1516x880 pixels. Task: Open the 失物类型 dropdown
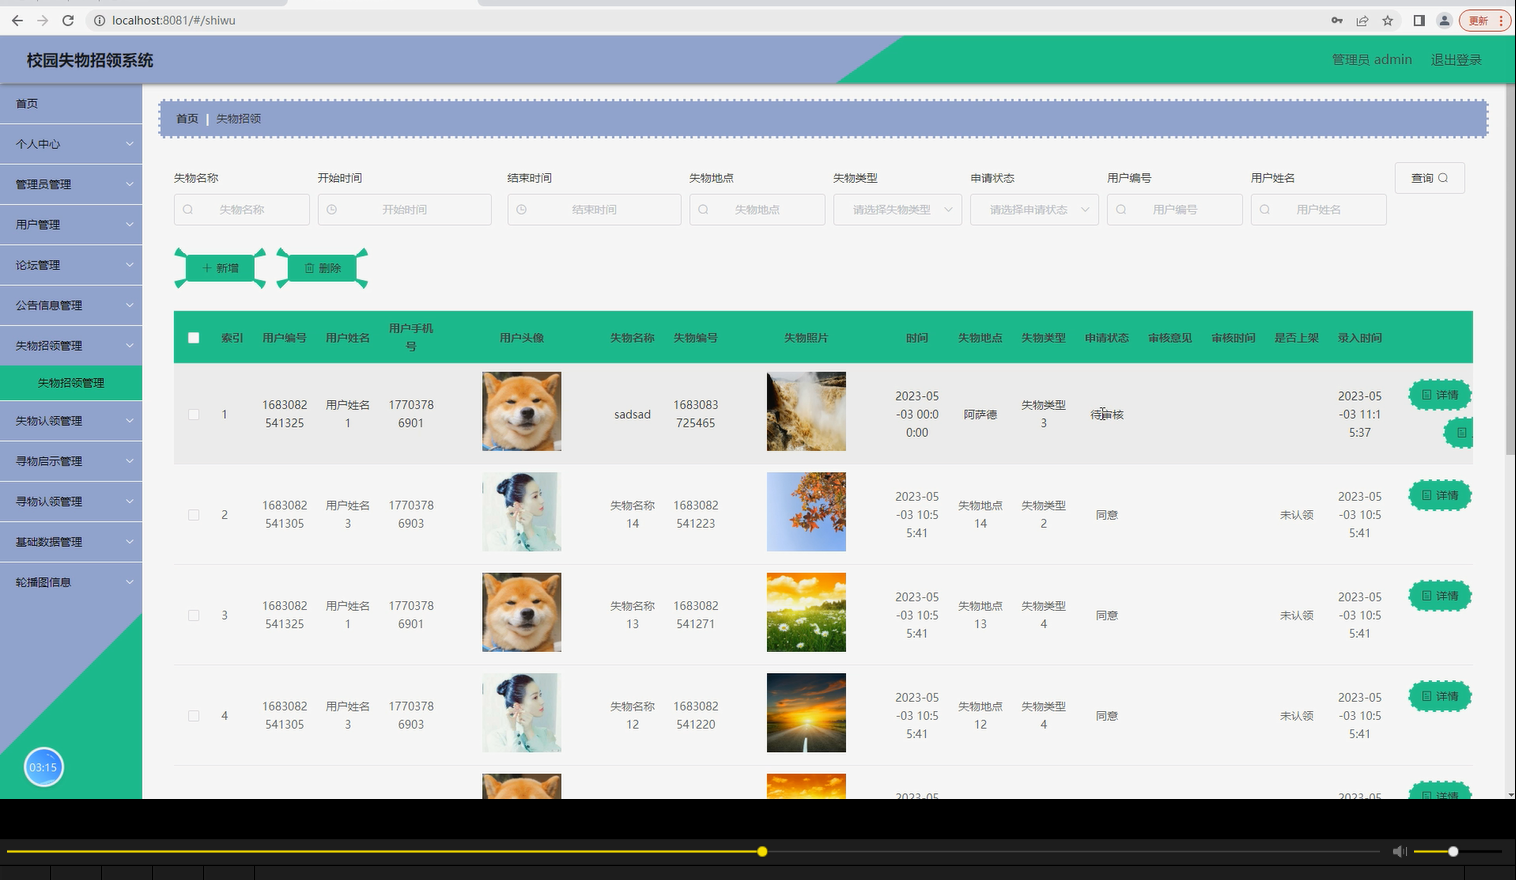(898, 210)
